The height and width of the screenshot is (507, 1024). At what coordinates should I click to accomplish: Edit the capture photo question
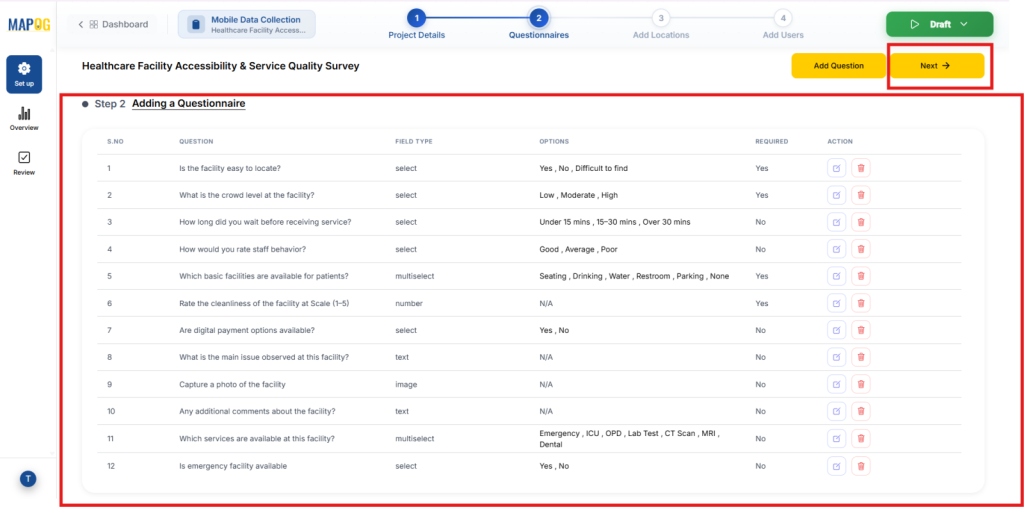point(836,384)
